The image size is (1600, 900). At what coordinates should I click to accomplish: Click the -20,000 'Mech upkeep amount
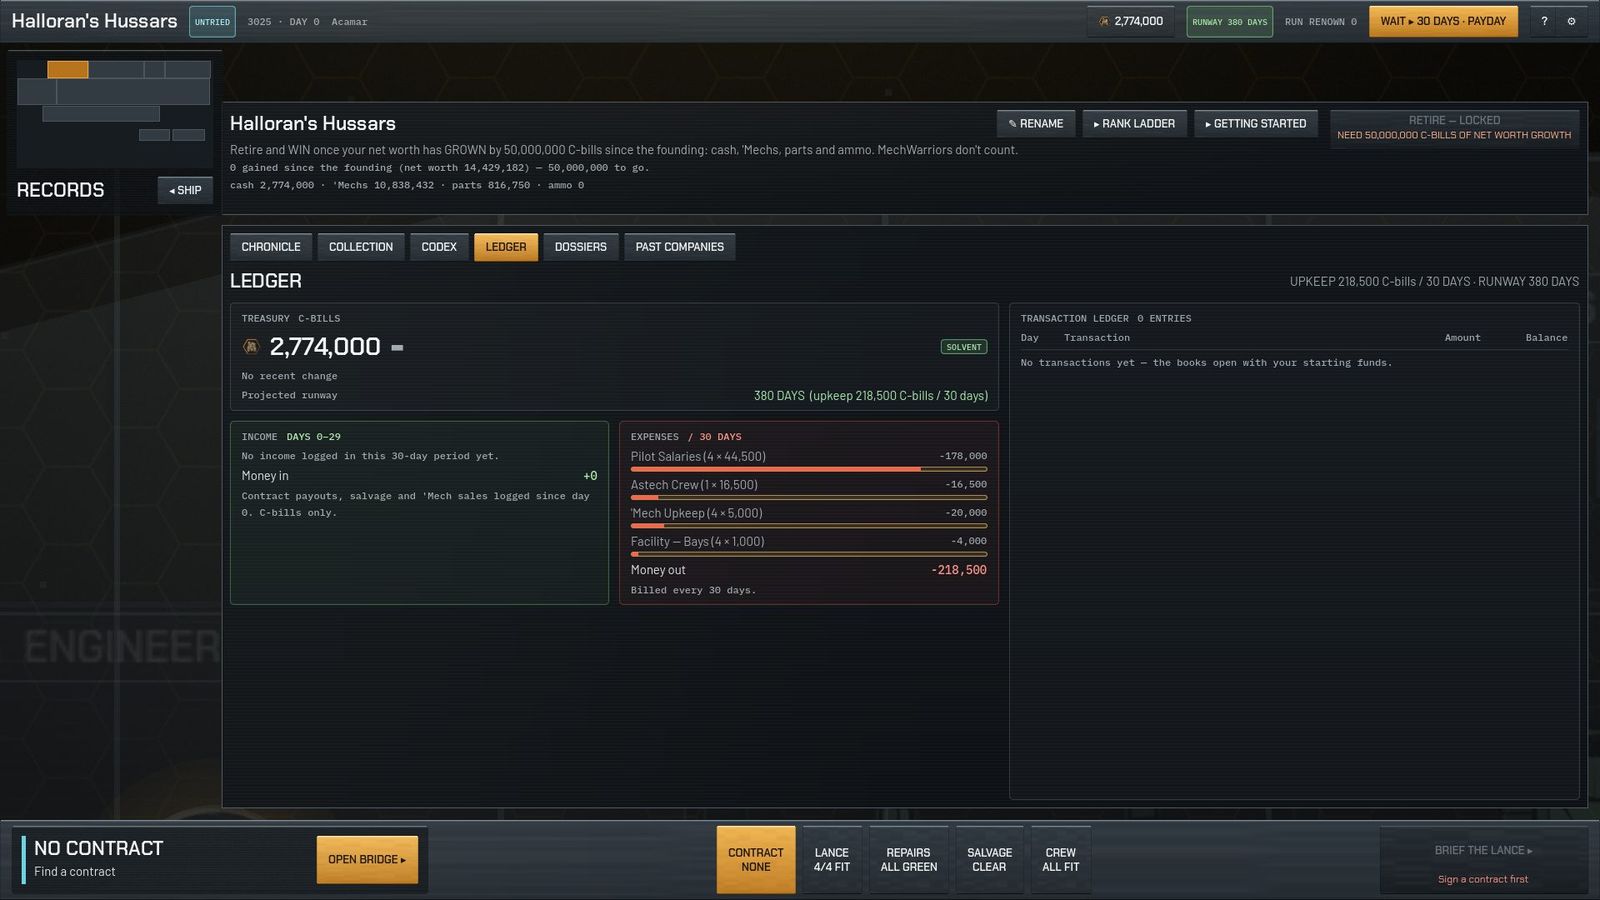966,513
